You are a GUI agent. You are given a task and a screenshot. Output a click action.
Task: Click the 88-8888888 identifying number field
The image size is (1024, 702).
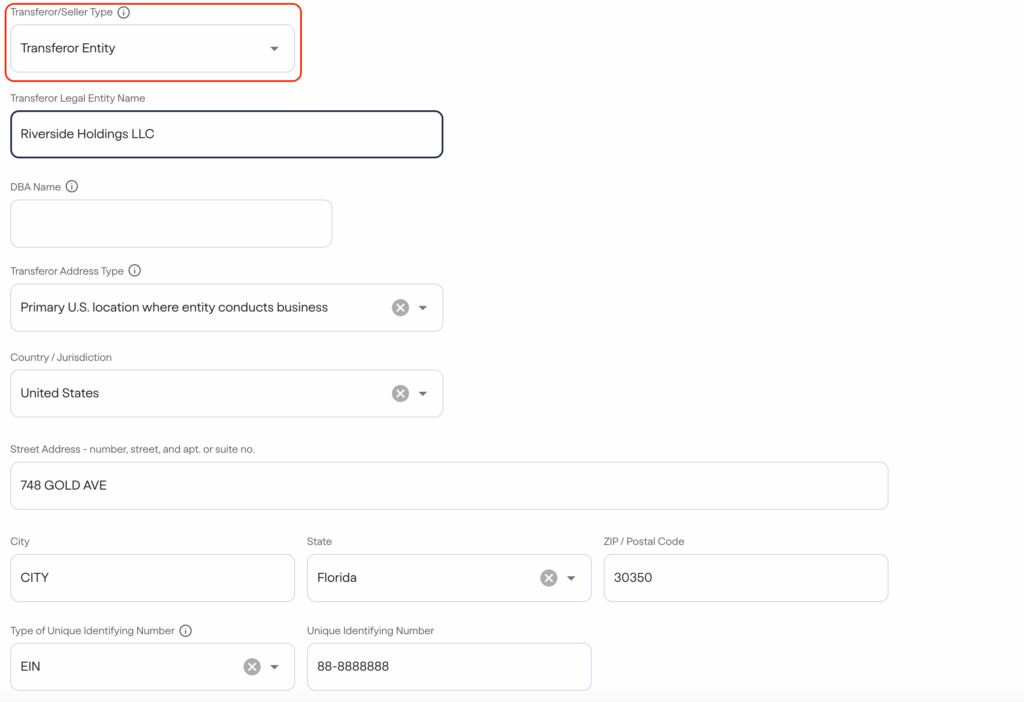click(x=448, y=667)
